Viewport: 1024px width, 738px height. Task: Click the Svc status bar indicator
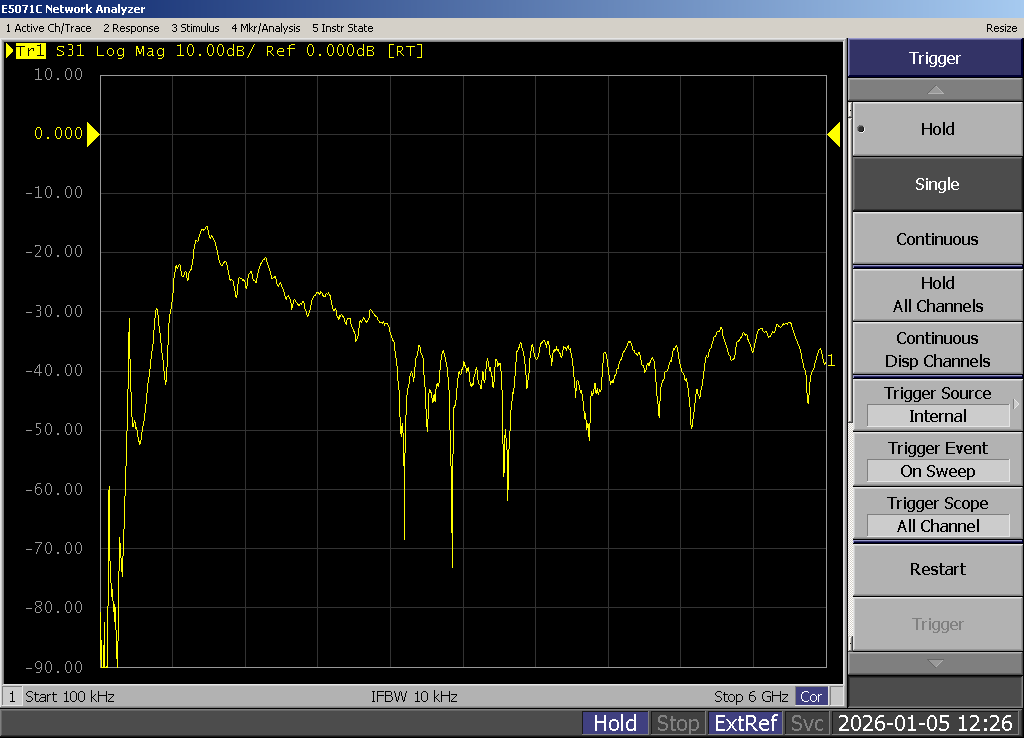pyautogui.click(x=807, y=723)
